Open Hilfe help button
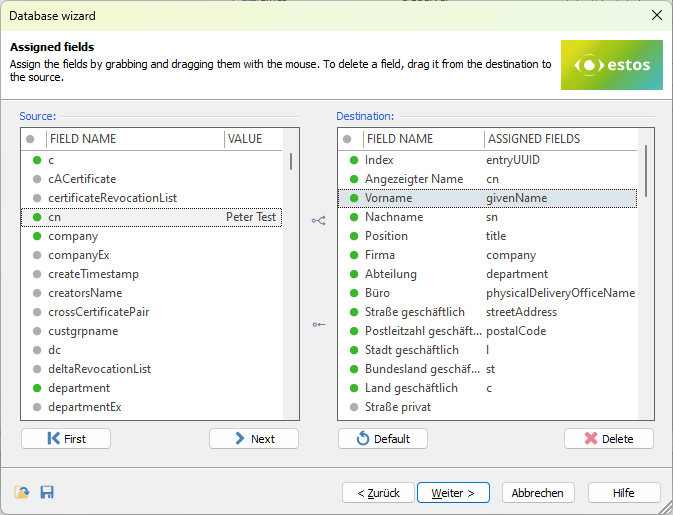This screenshot has height=515, width=673. tap(623, 493)
